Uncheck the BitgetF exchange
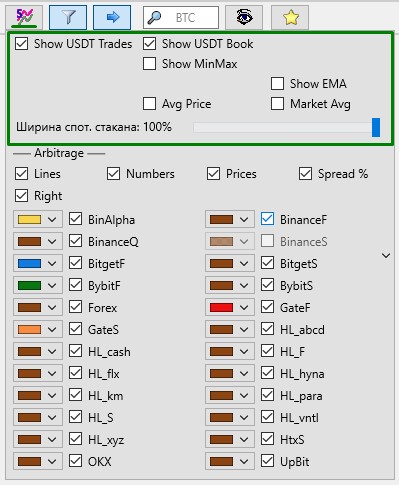This screenshot has width=399, height=485. (75, 263)
